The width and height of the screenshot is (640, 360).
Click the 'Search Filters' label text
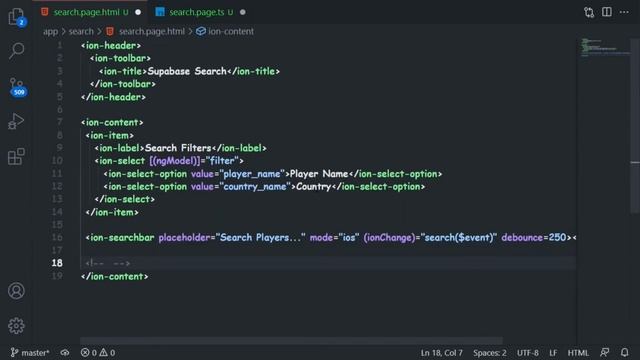coord(178,148)
